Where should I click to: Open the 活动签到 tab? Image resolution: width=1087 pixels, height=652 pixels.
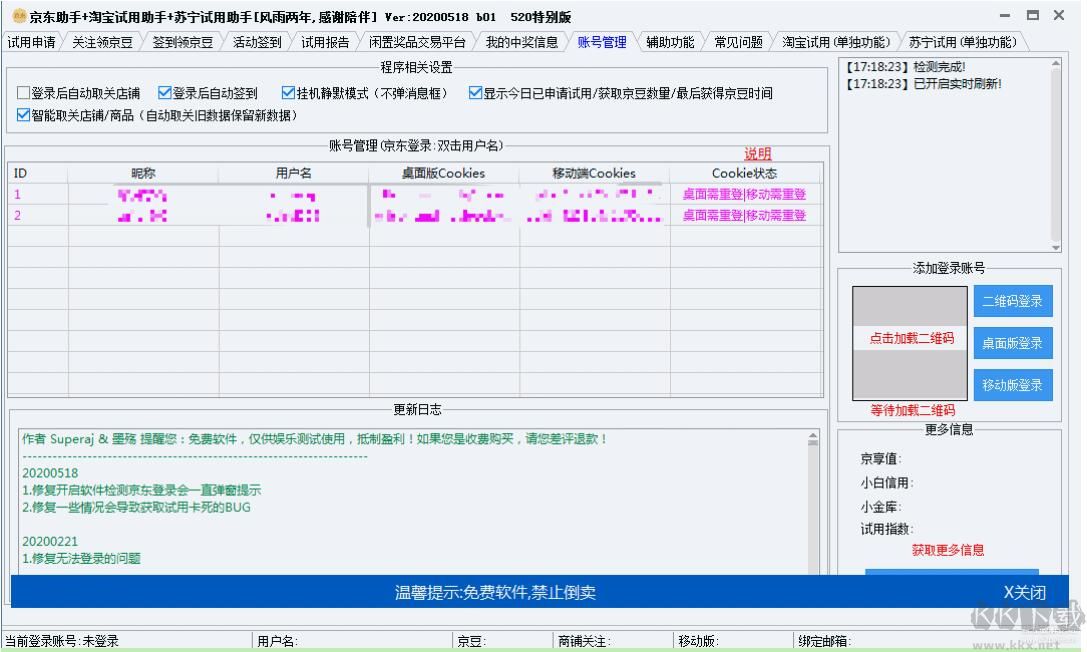point(253,42)
